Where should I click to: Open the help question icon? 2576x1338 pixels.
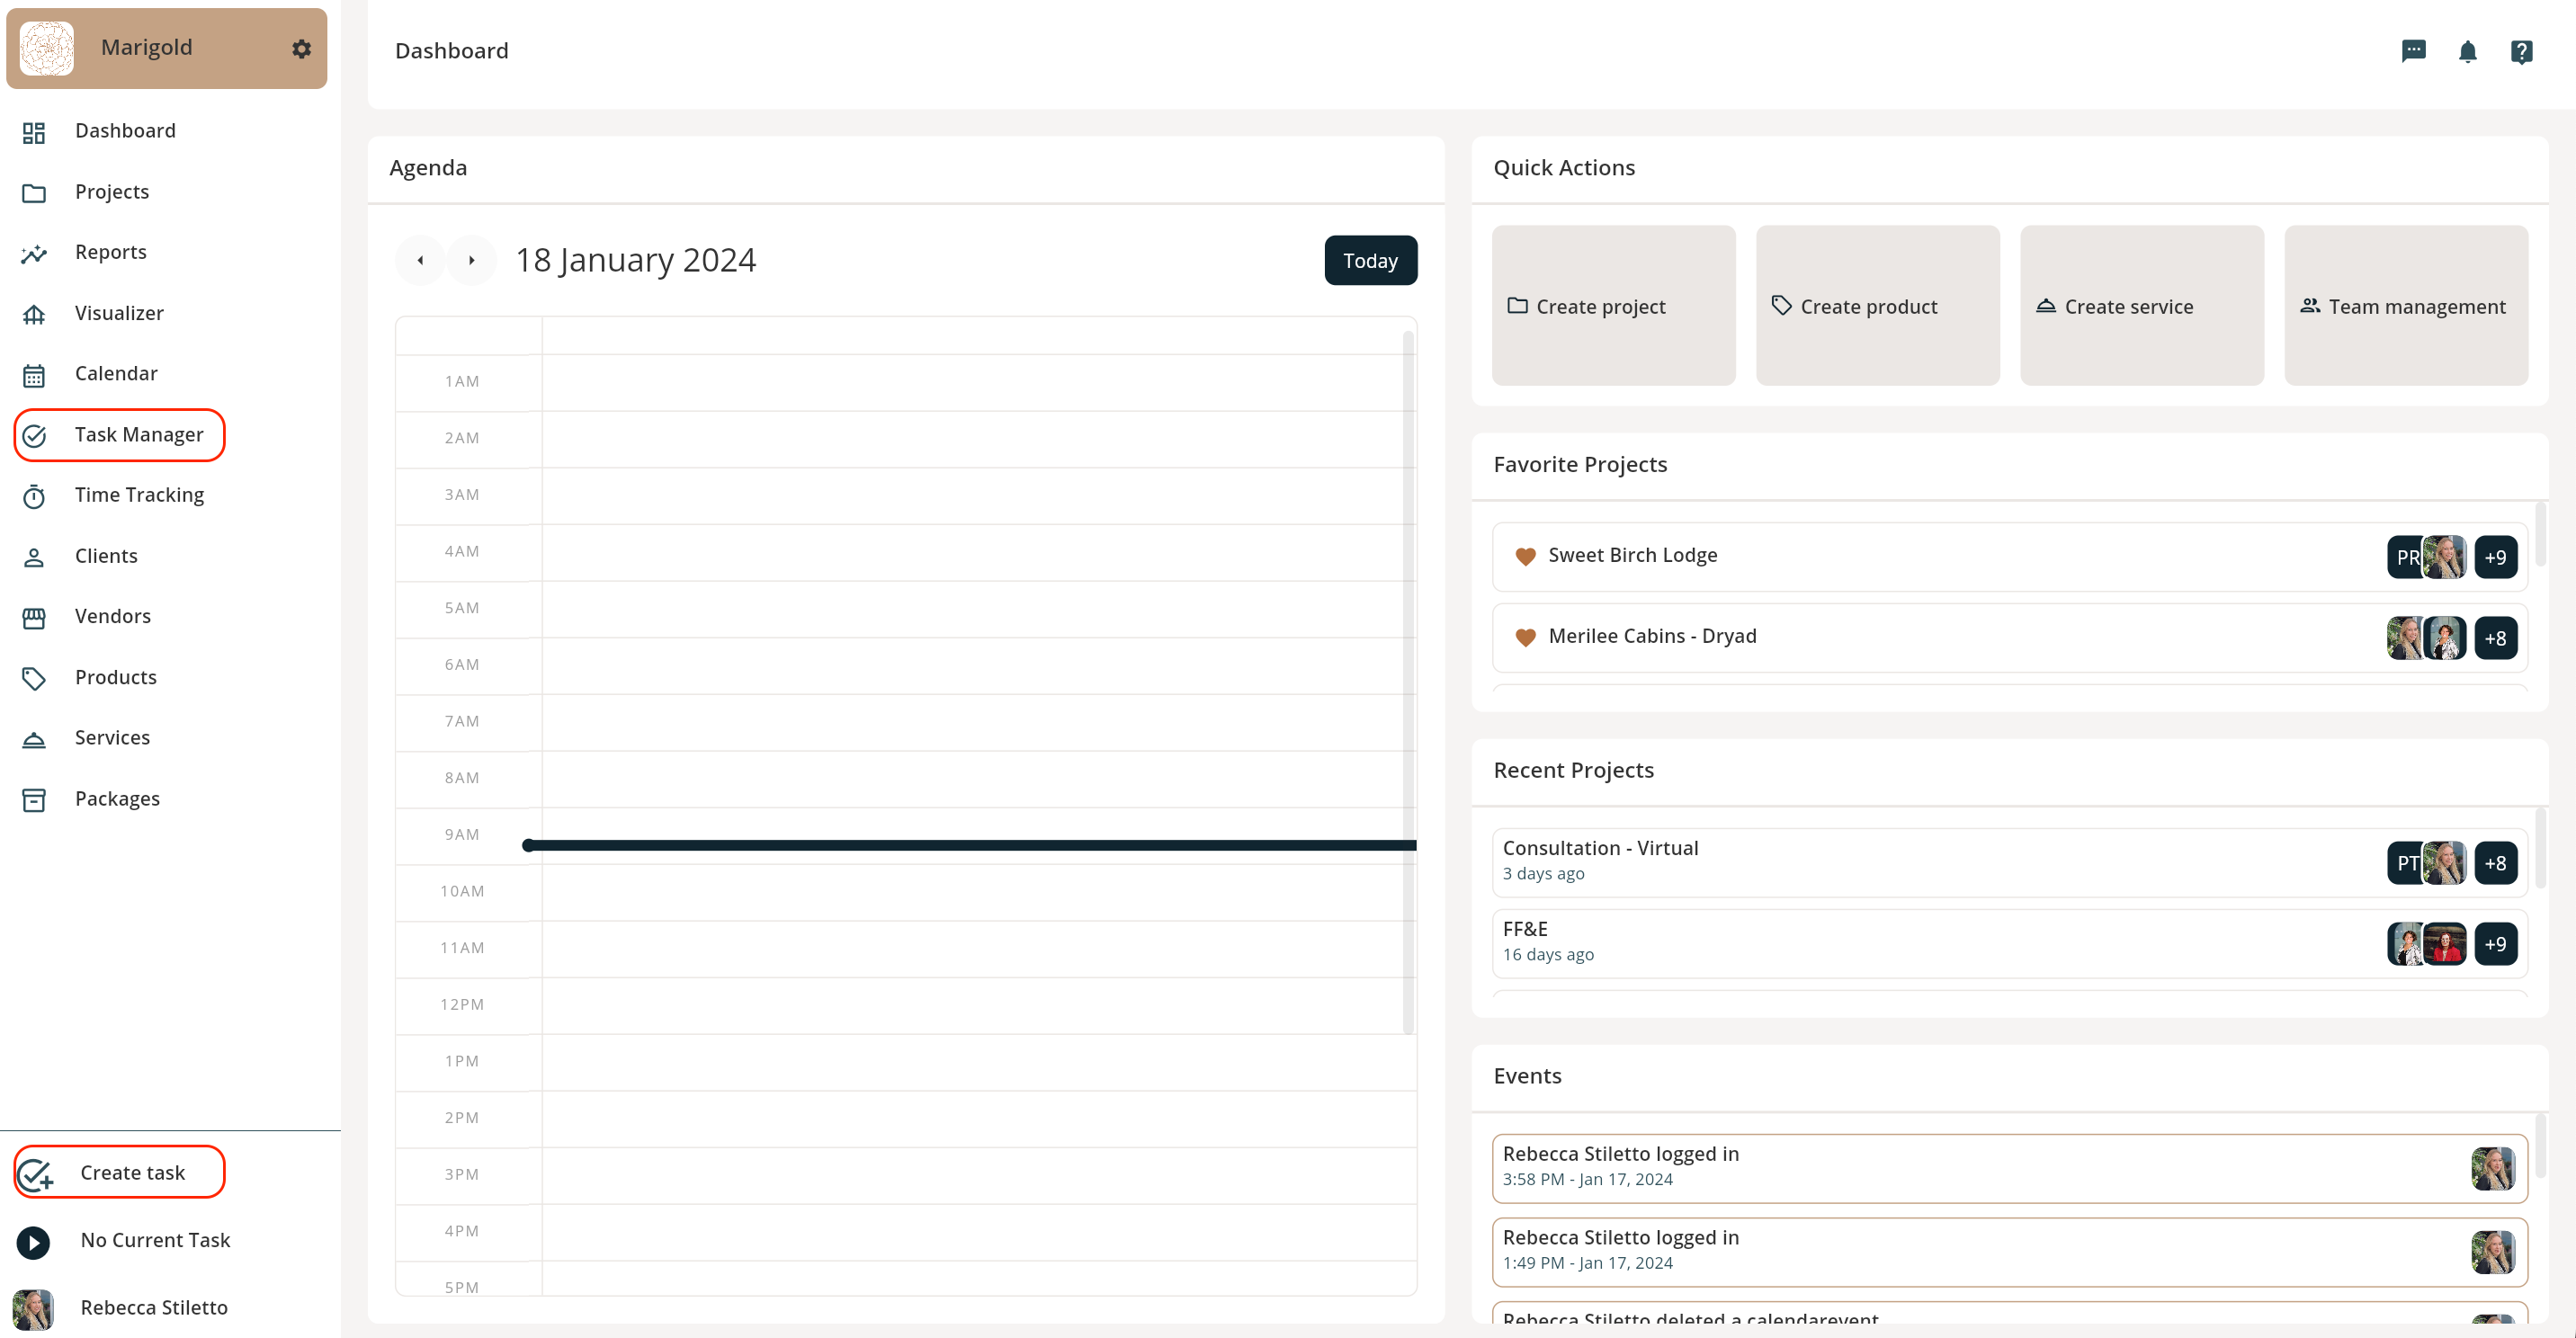click(2521, 51)
